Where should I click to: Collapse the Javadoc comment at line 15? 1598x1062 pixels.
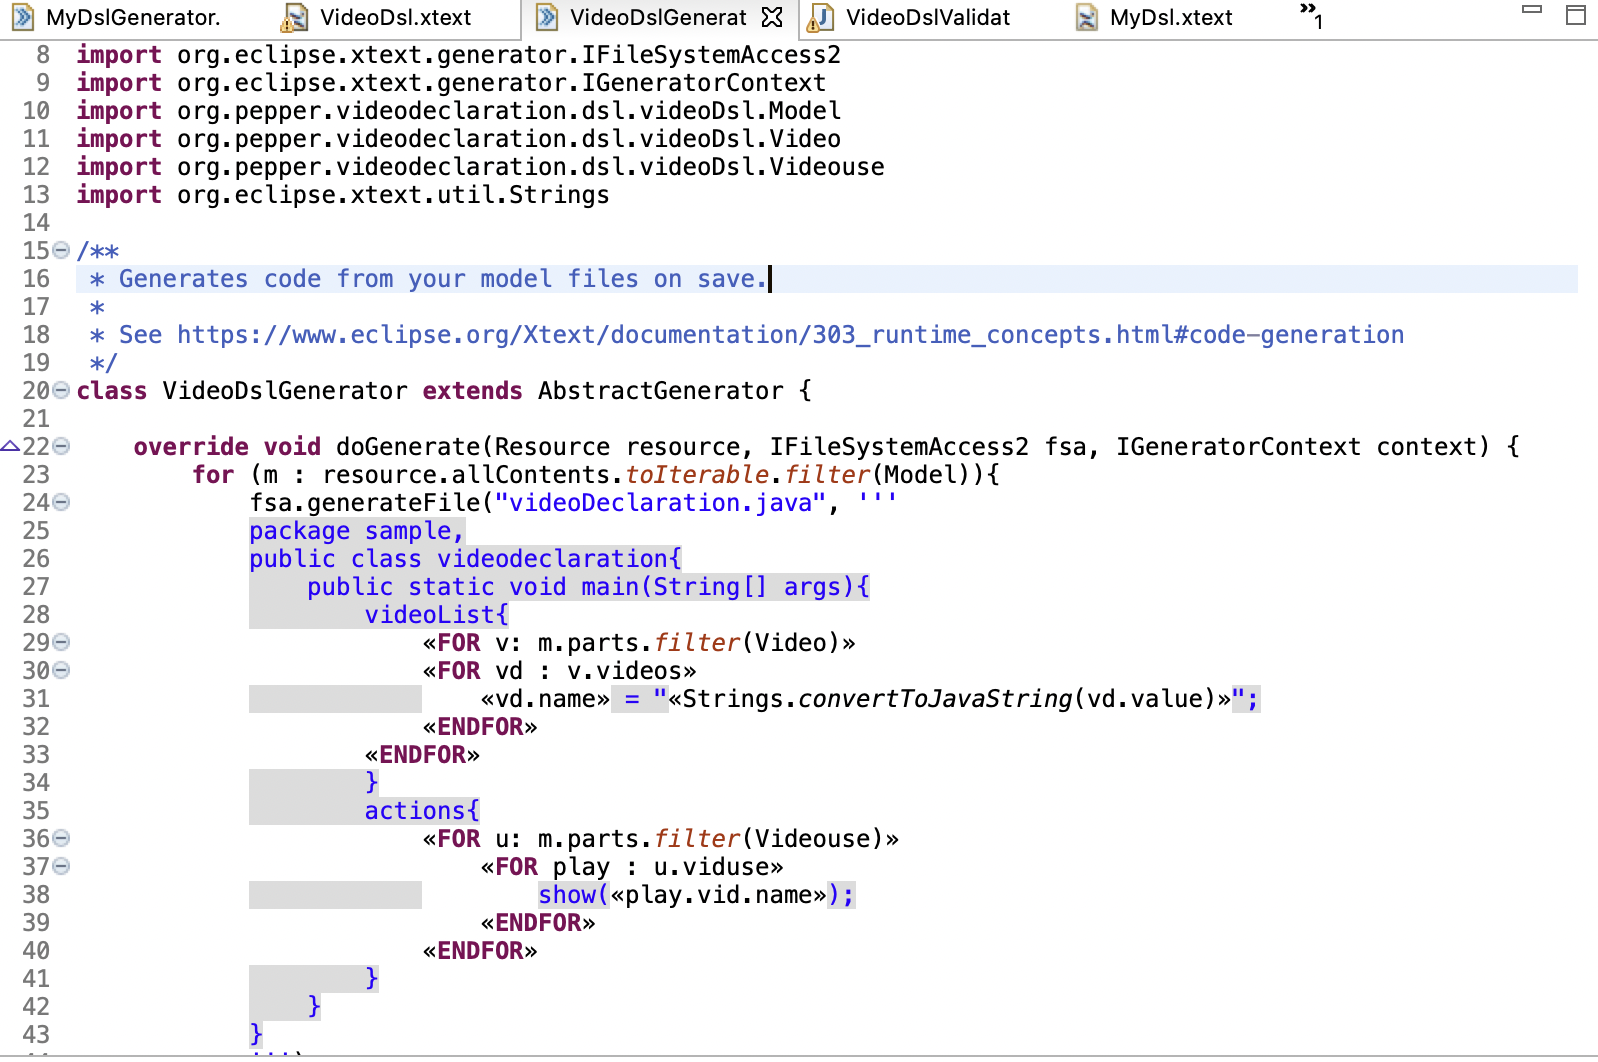pos(61,250)
